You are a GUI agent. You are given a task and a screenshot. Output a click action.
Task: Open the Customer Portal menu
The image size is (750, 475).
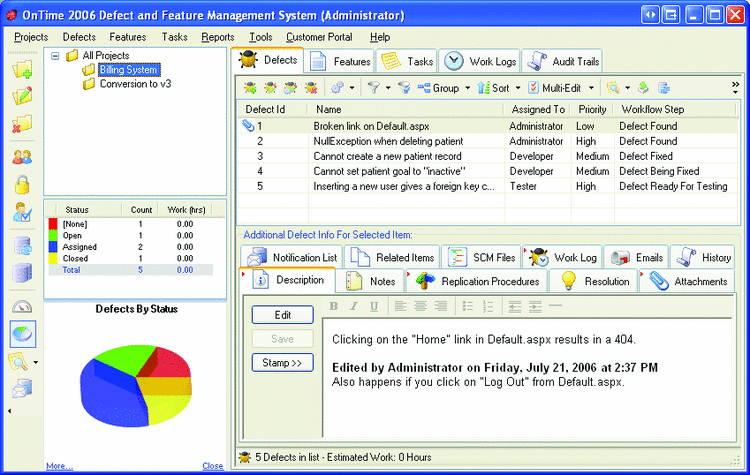point(319,37)
